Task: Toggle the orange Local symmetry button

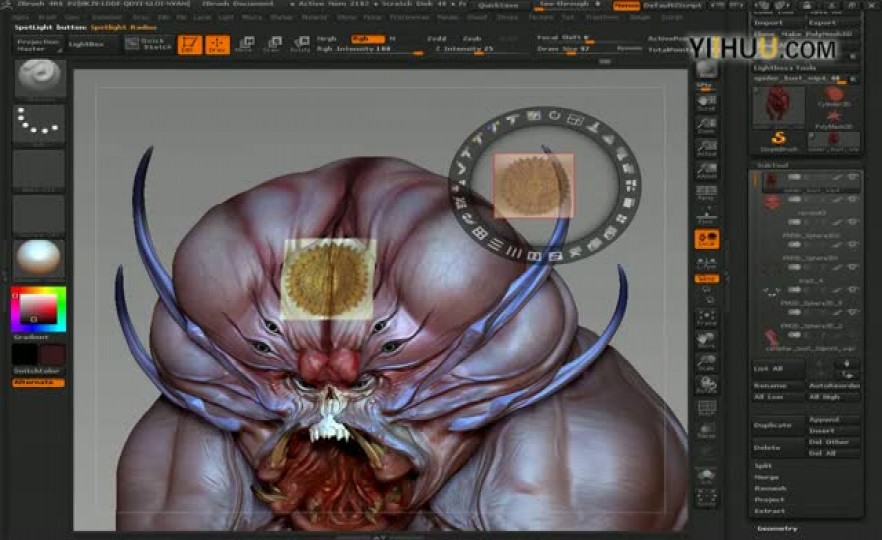Action: point(707,239)
